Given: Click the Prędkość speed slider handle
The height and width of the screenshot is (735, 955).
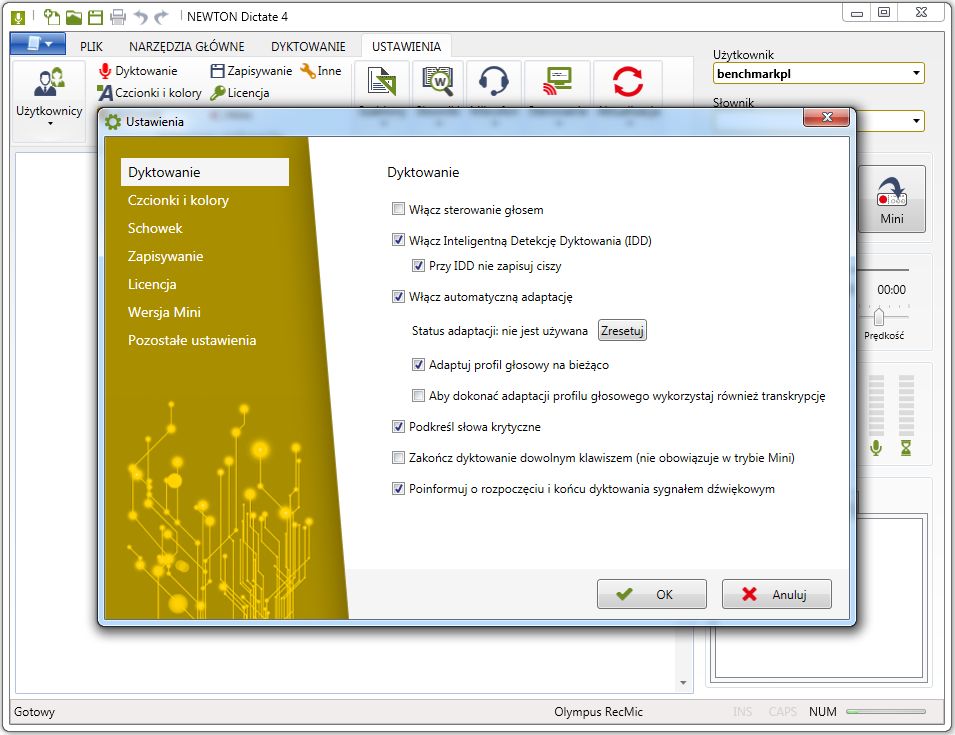Looking at the screenshot, I should (x=879, y=317).
